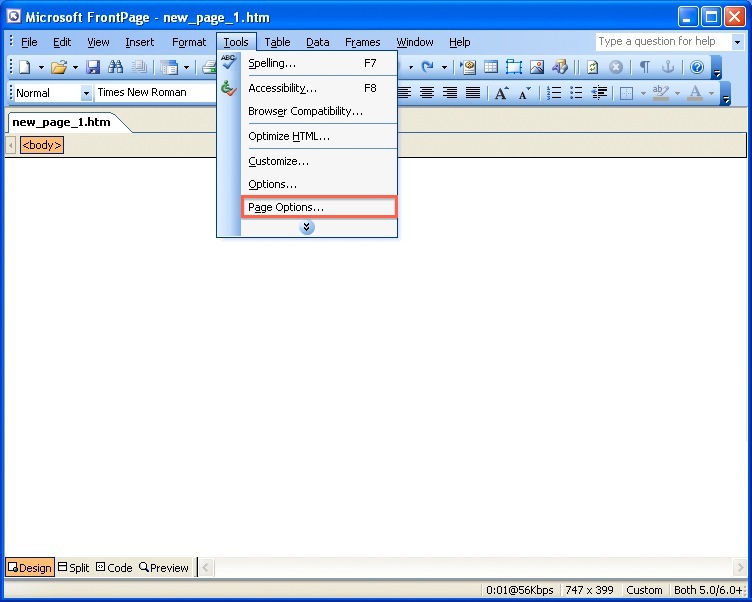Screen dimensions: 752x602
Task: Choose Optimize HTML menu entry
Action: (x=288, y=136)
